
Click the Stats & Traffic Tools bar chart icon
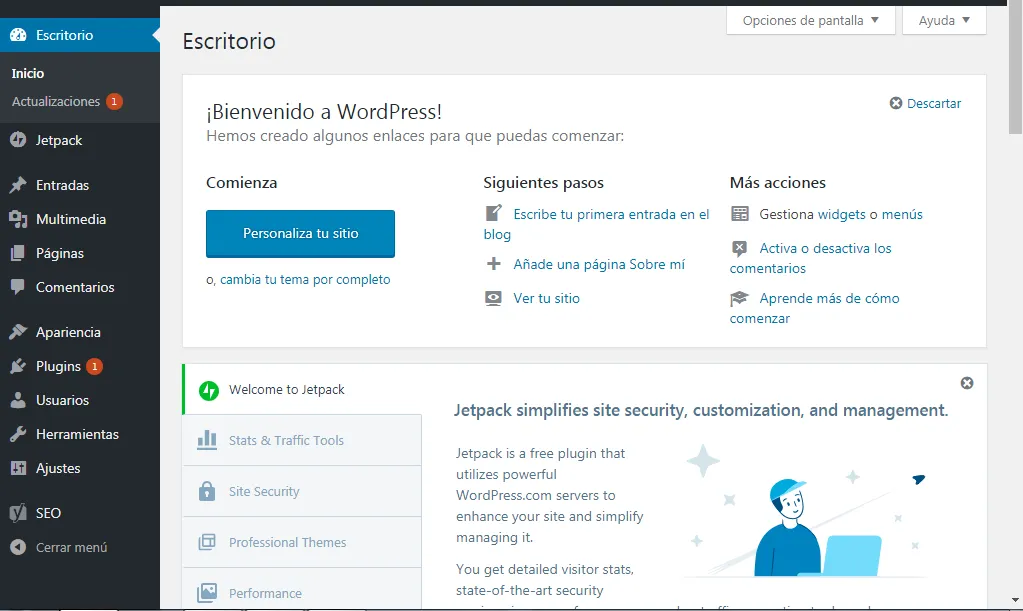207,440
